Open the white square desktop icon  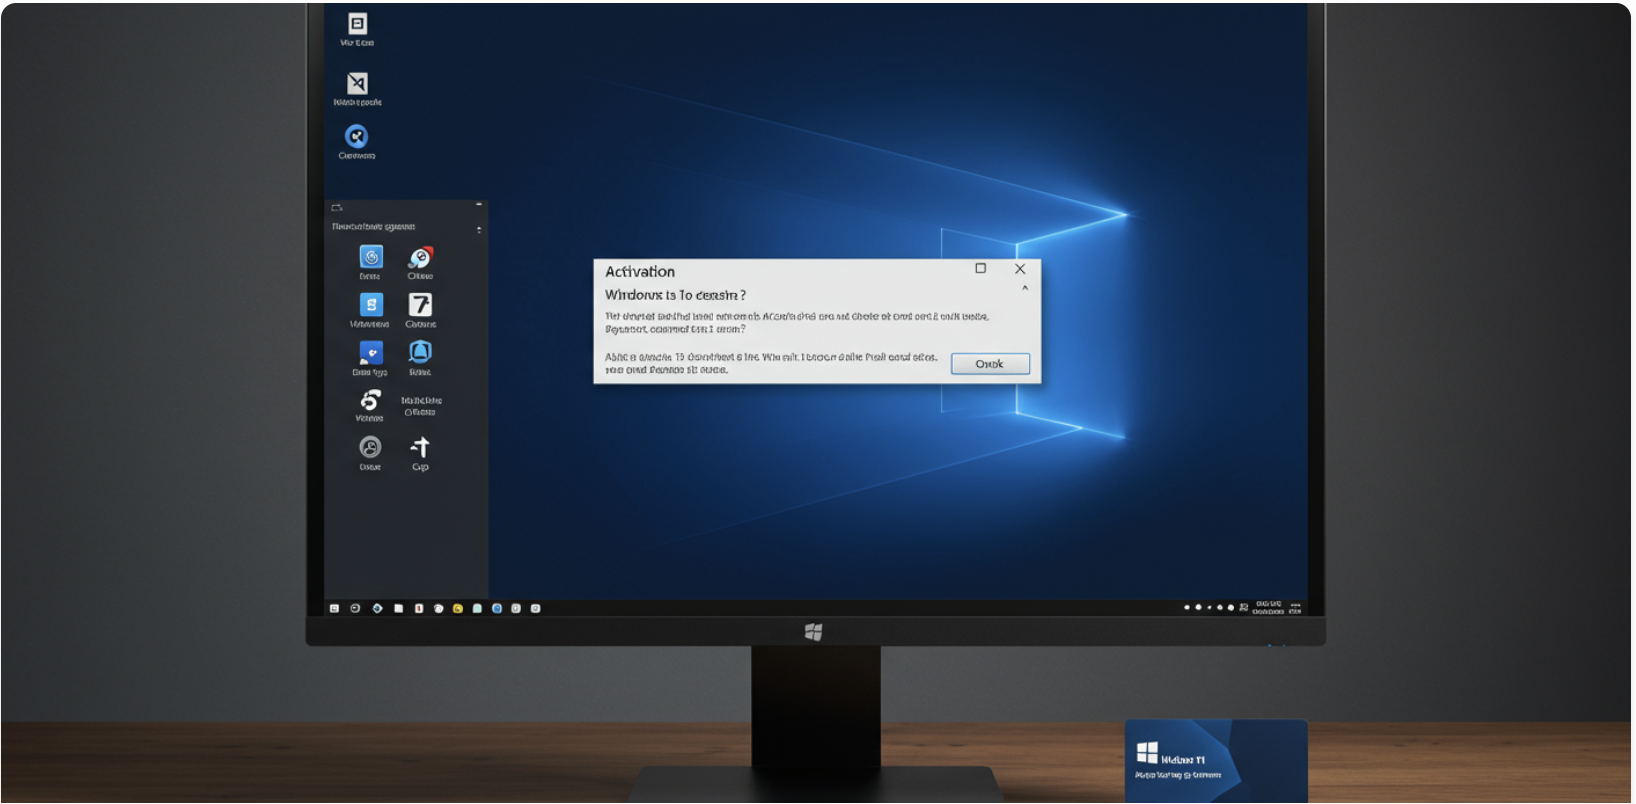[357, 24]
